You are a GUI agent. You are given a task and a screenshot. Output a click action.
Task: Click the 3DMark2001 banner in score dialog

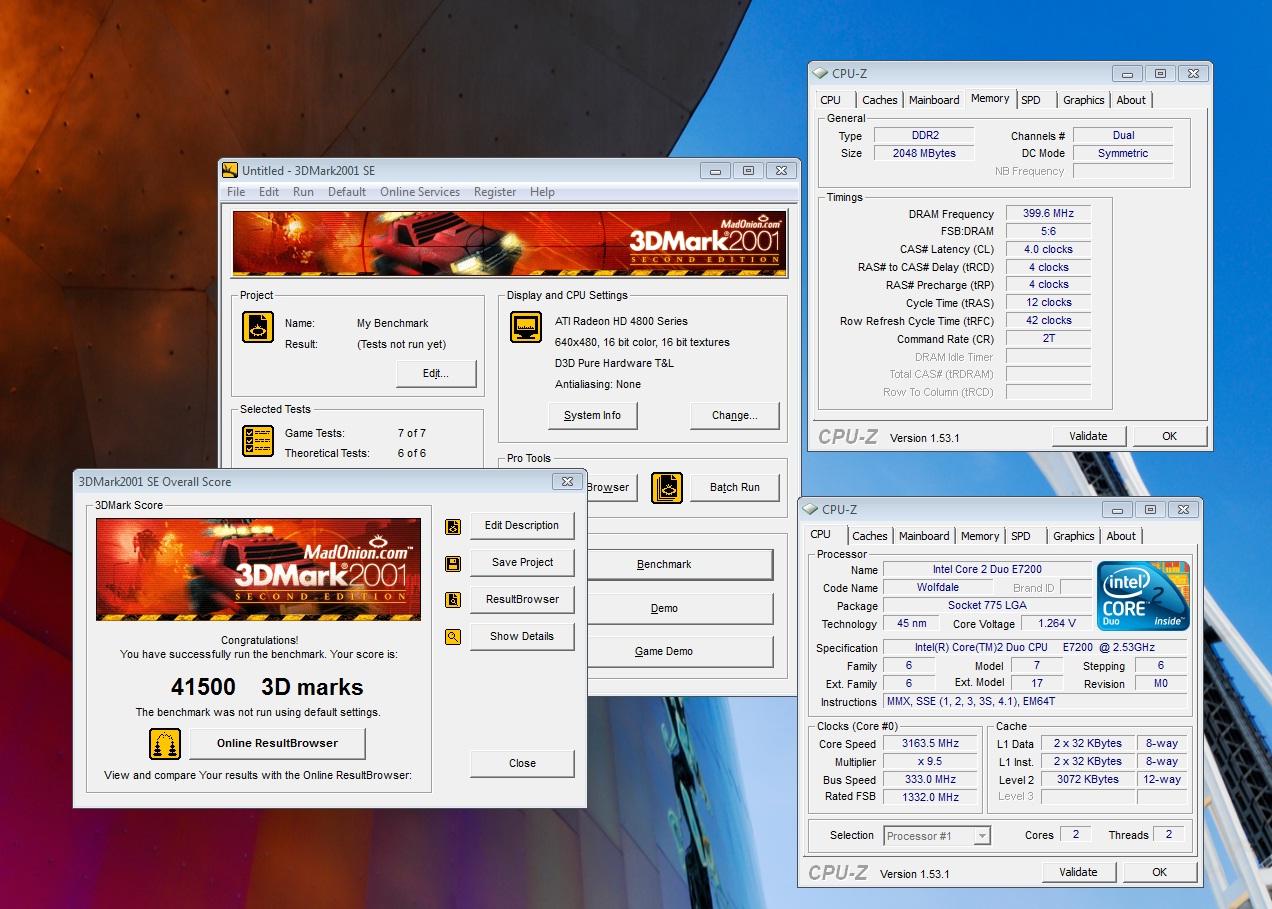pos(258,569)
